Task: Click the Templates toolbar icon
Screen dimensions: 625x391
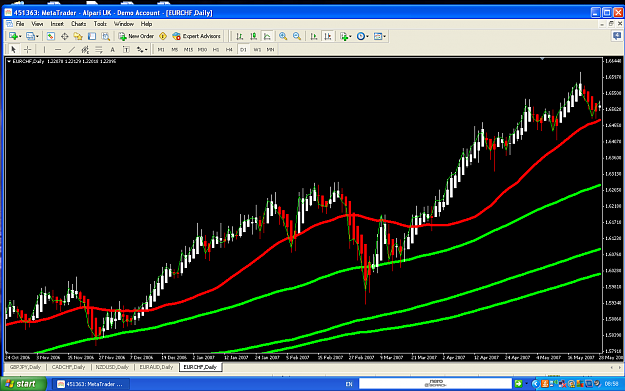Action: tap(378, 36)
